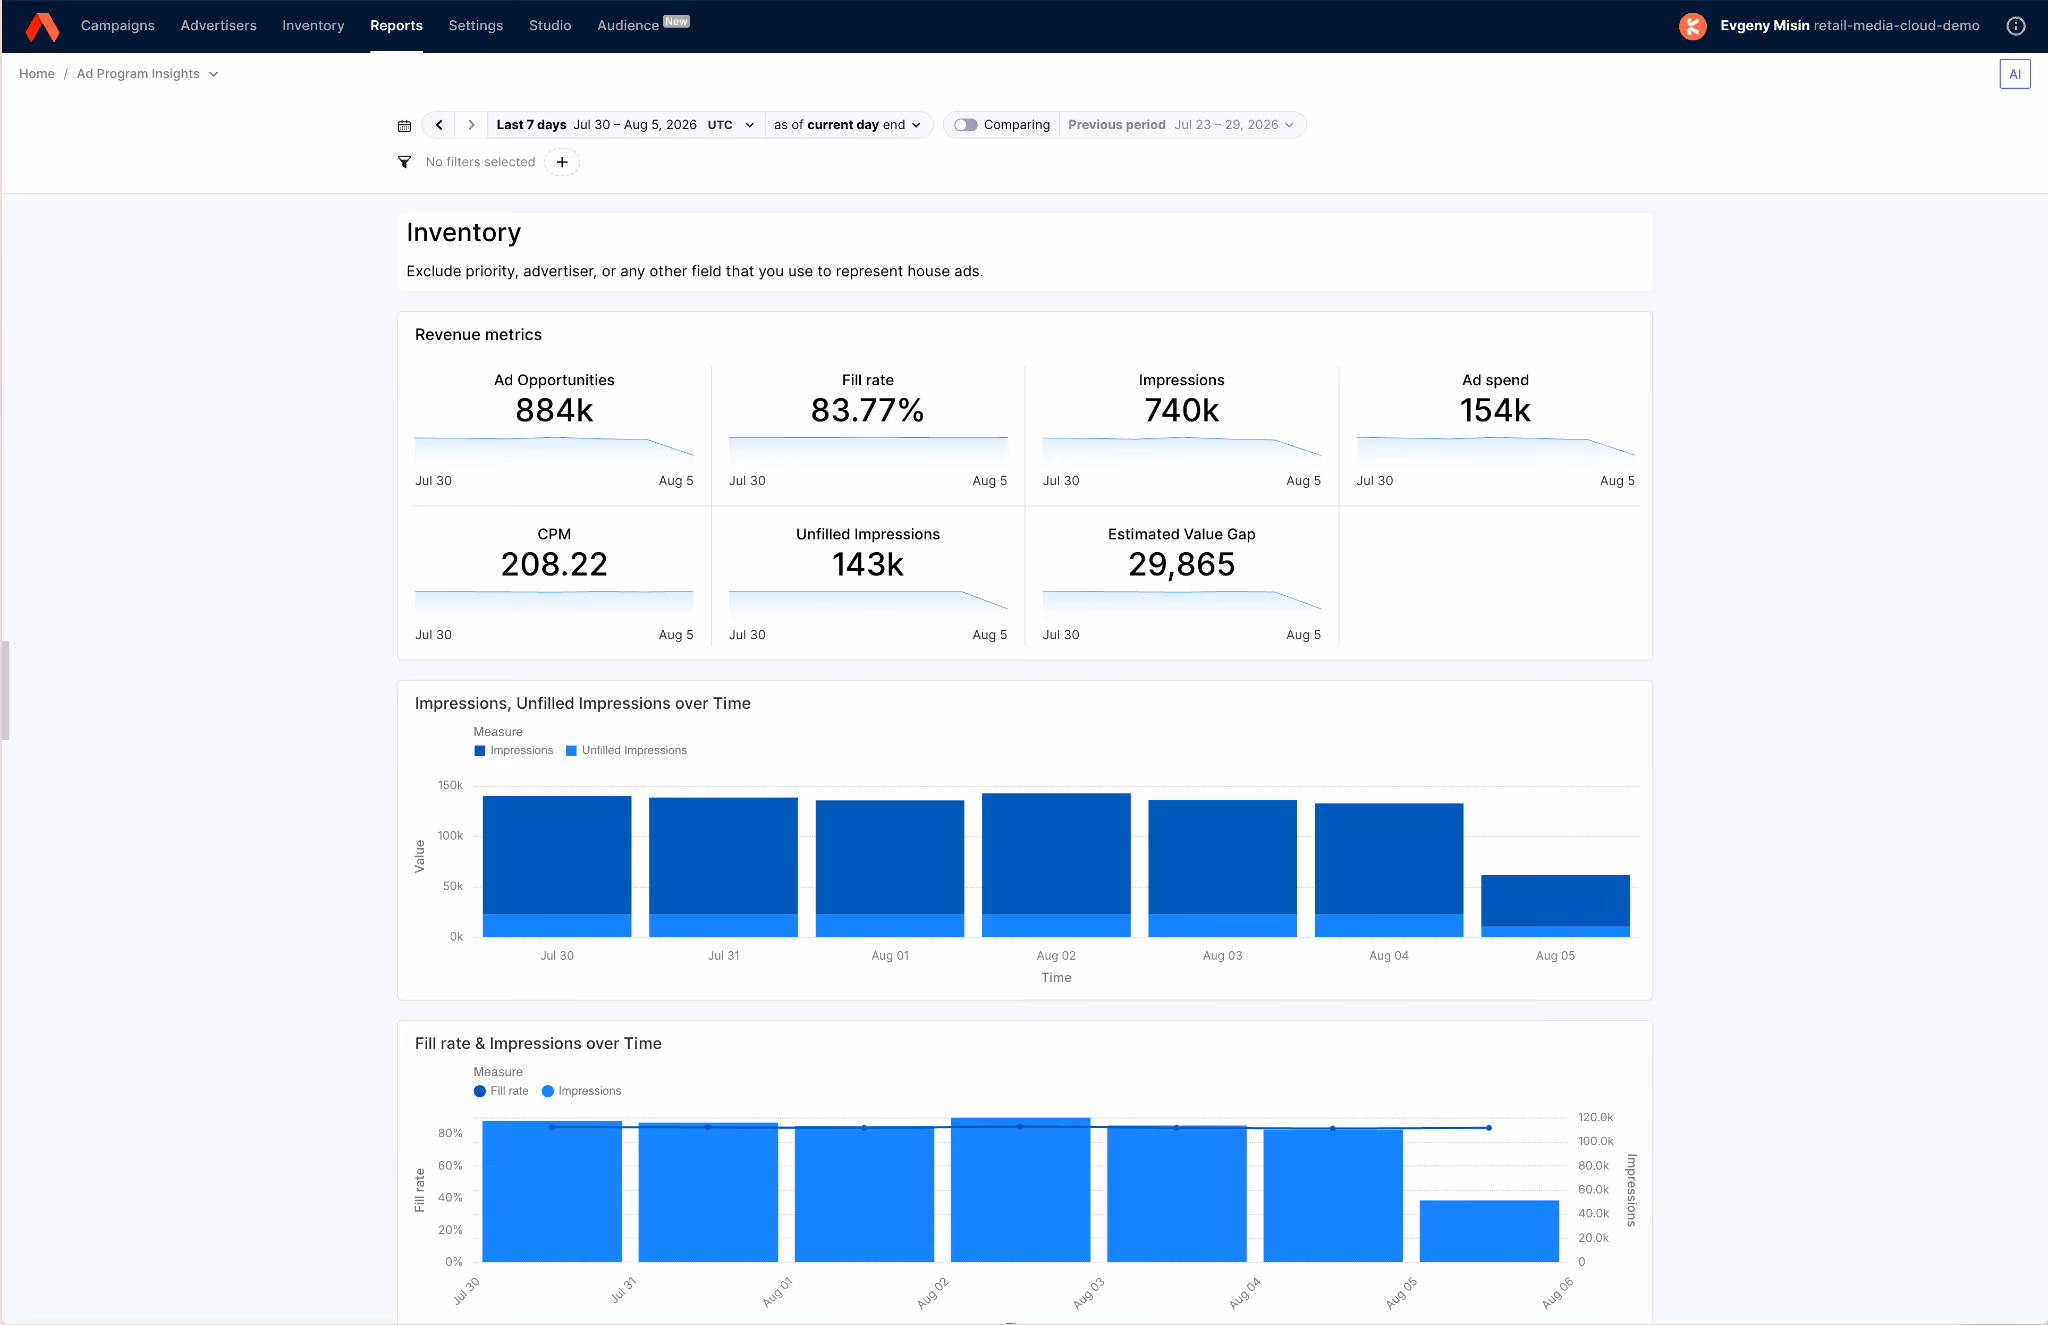Click the filter funnel icon
Screen dimensions: 2048x1325
point(404,162)
